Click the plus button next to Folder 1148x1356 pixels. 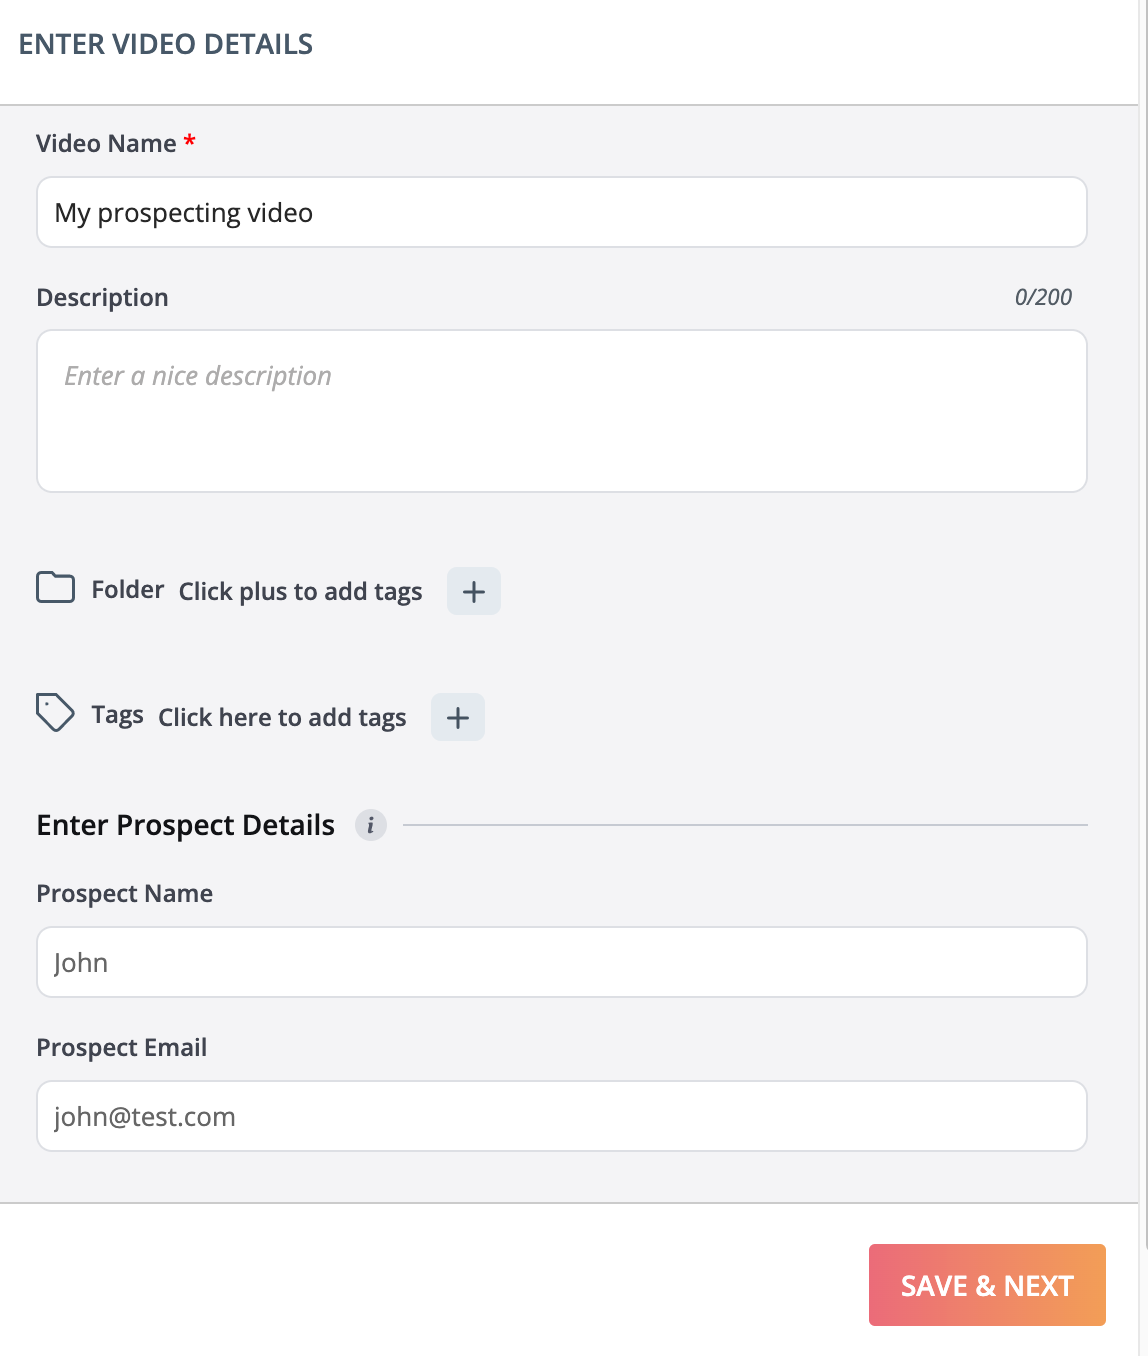473,591
